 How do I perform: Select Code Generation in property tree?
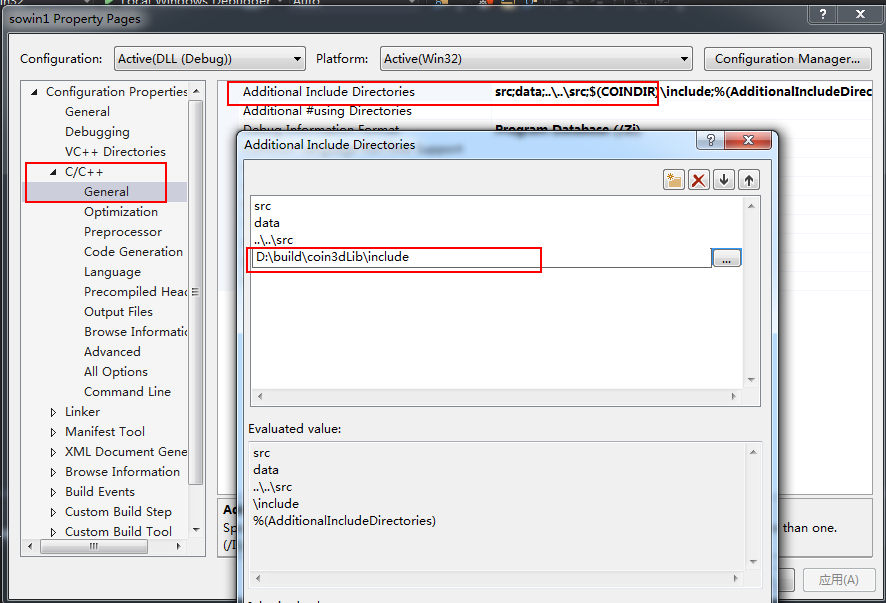[133, 252]
